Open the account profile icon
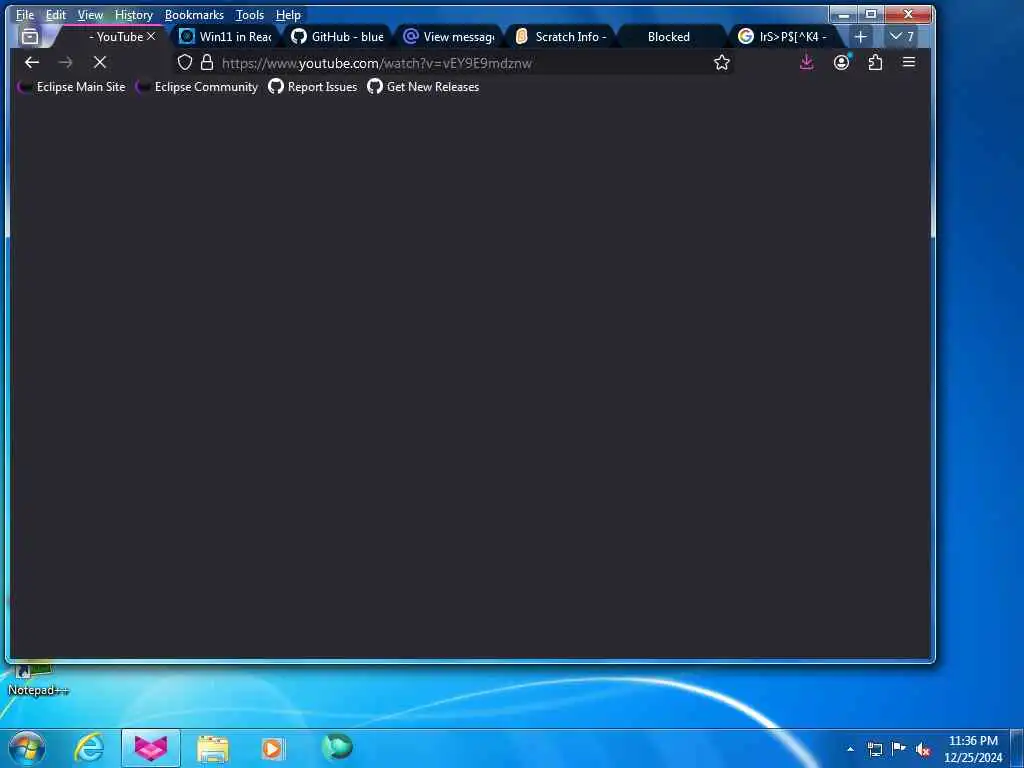The width and height of the screenshot is (1024, 768). (842, 63)
